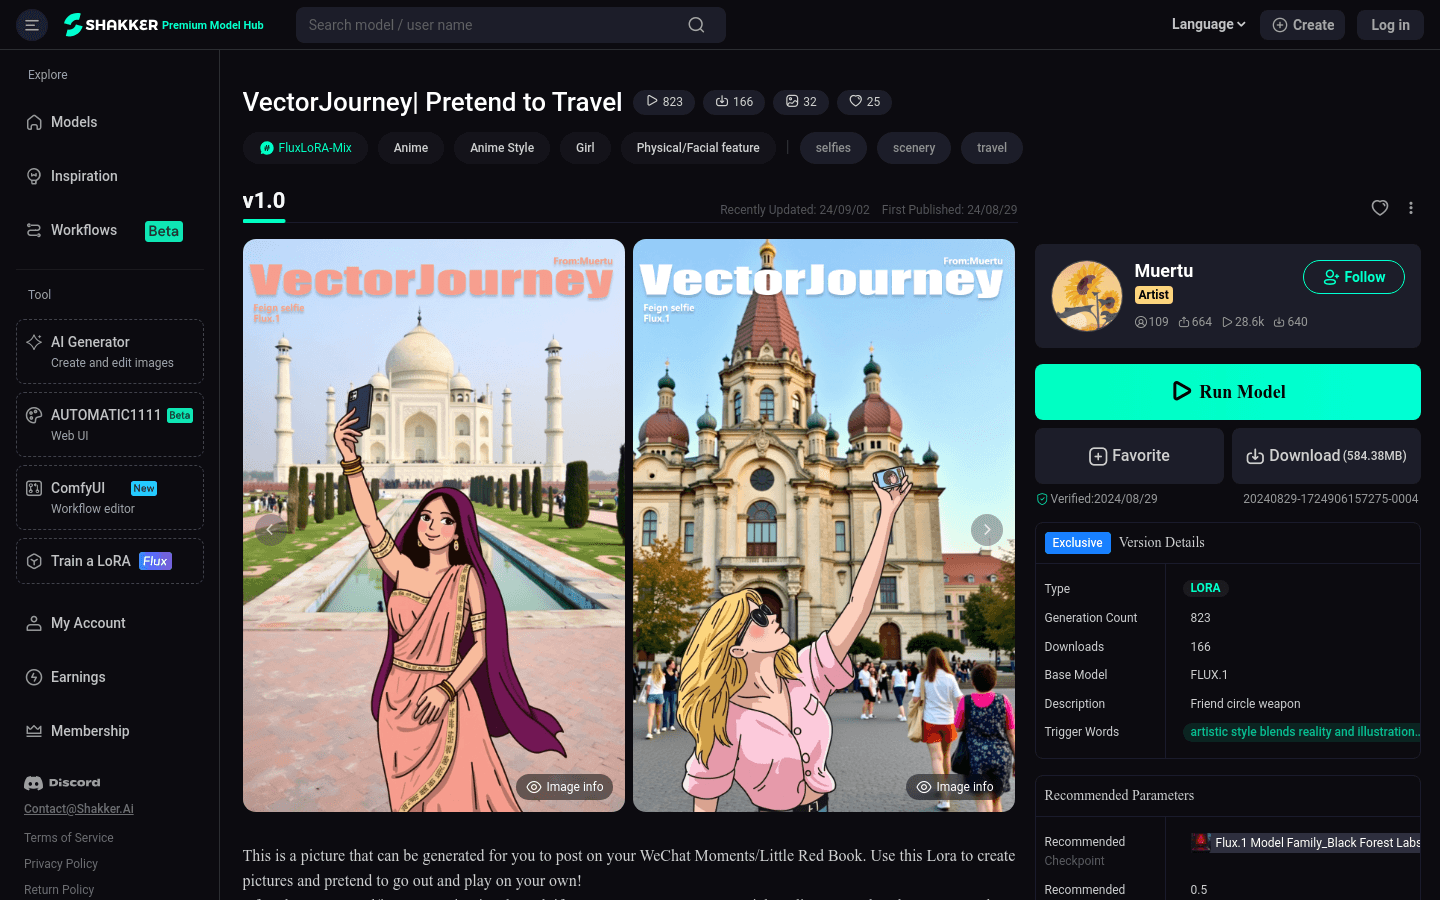Open the Language dropdown
Viewport: 1440px width, 900px height.
coord(1208,24)
